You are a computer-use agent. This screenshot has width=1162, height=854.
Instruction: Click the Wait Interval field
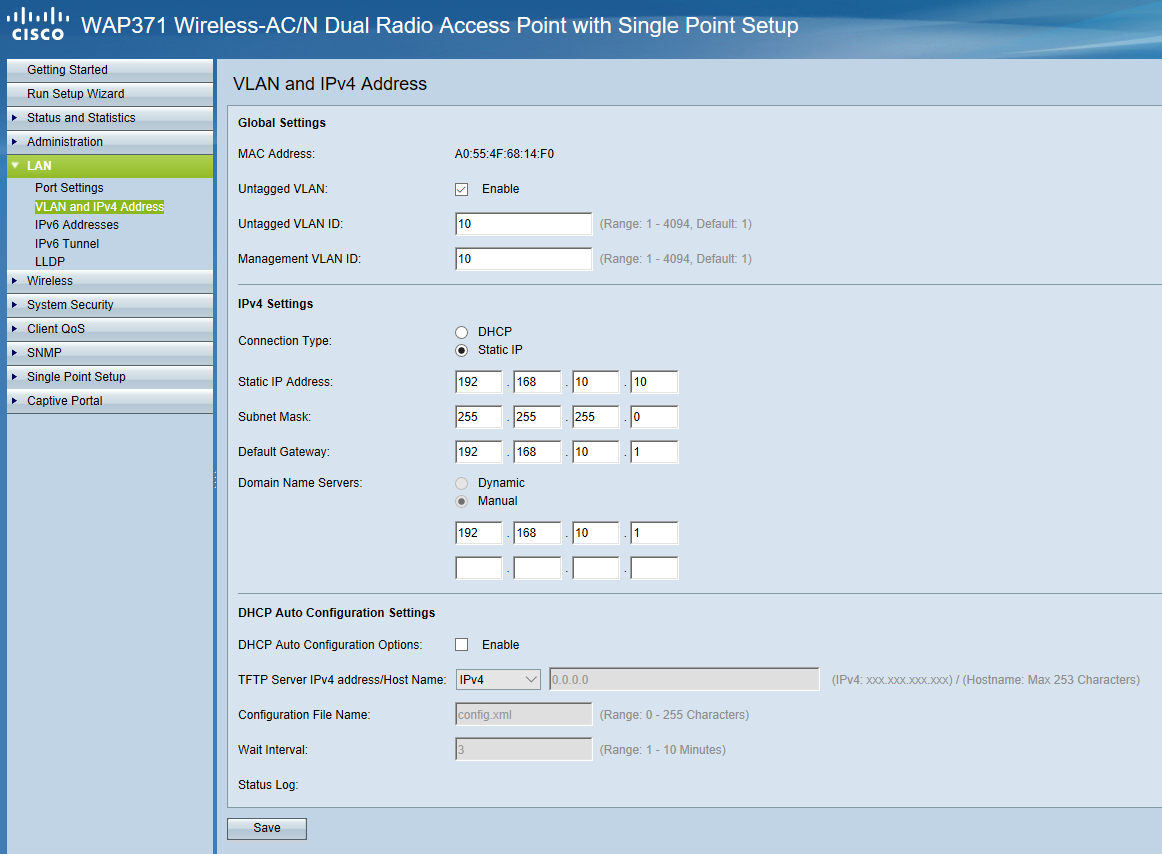click(x=523, y=749)
